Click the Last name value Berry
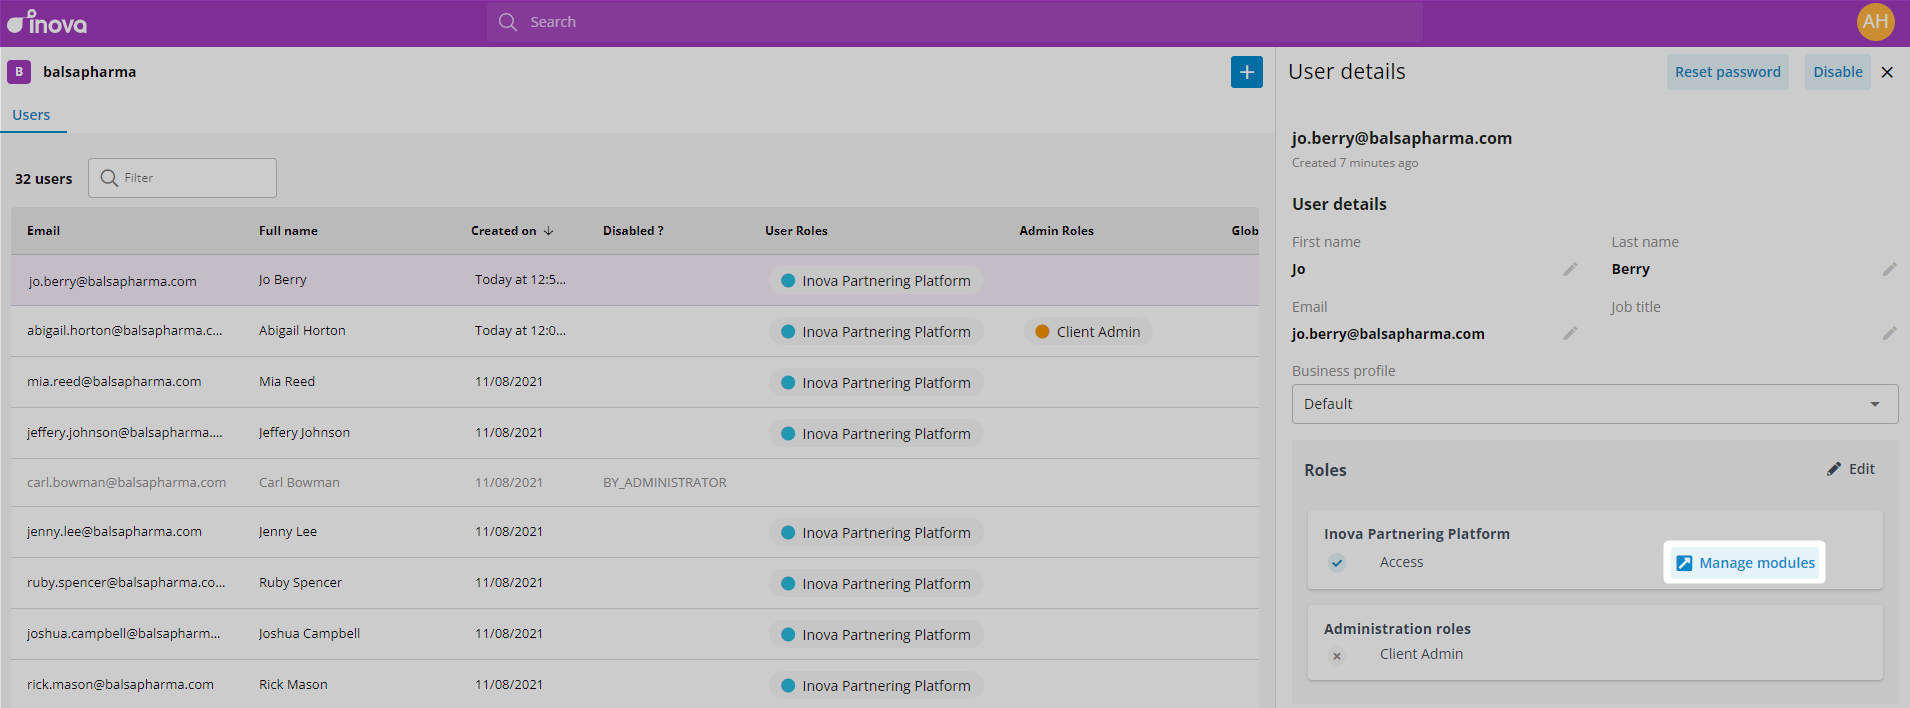 click(x=1631, y=269)
